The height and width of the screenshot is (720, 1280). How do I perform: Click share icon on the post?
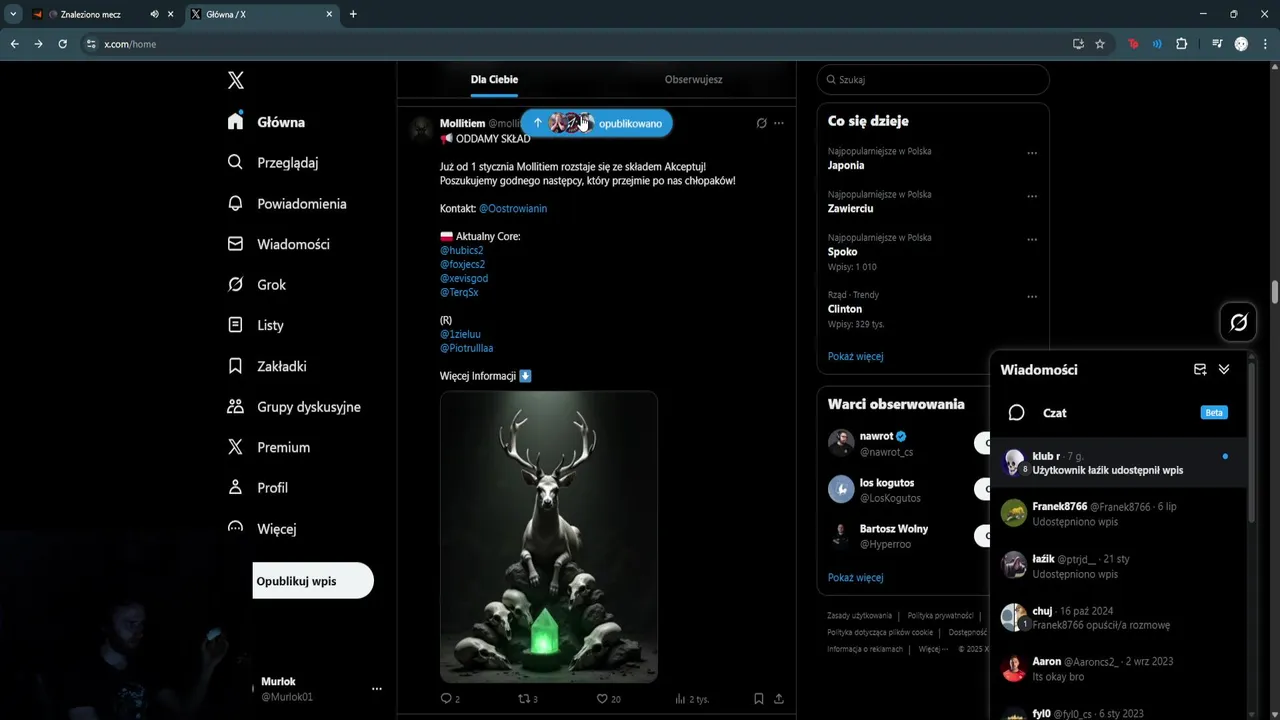pos(779,699)
